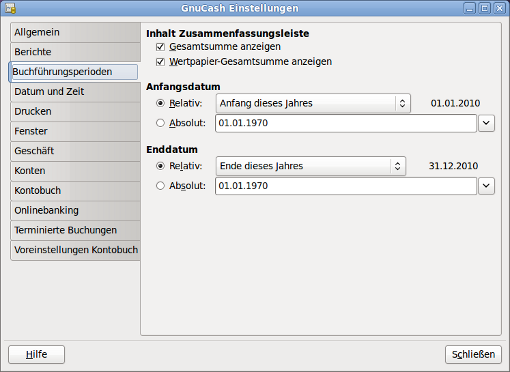This screenshot has height=372, width=510.
Task: Open the Allgemein settings tab
Action: (75, 32)
